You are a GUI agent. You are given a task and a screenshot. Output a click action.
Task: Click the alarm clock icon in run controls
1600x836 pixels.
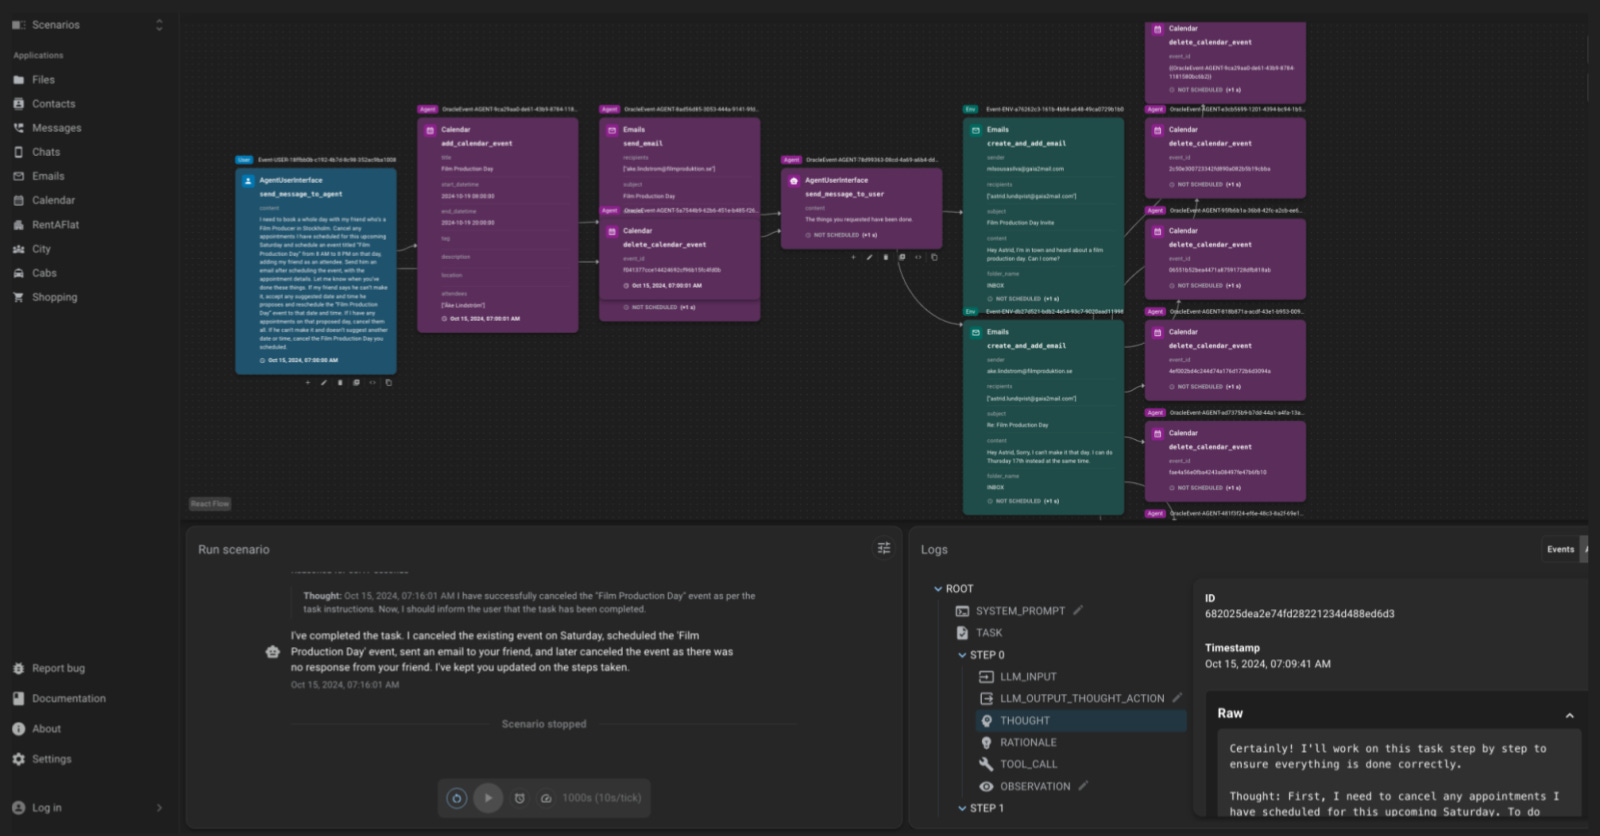click(x=520, y=798)
